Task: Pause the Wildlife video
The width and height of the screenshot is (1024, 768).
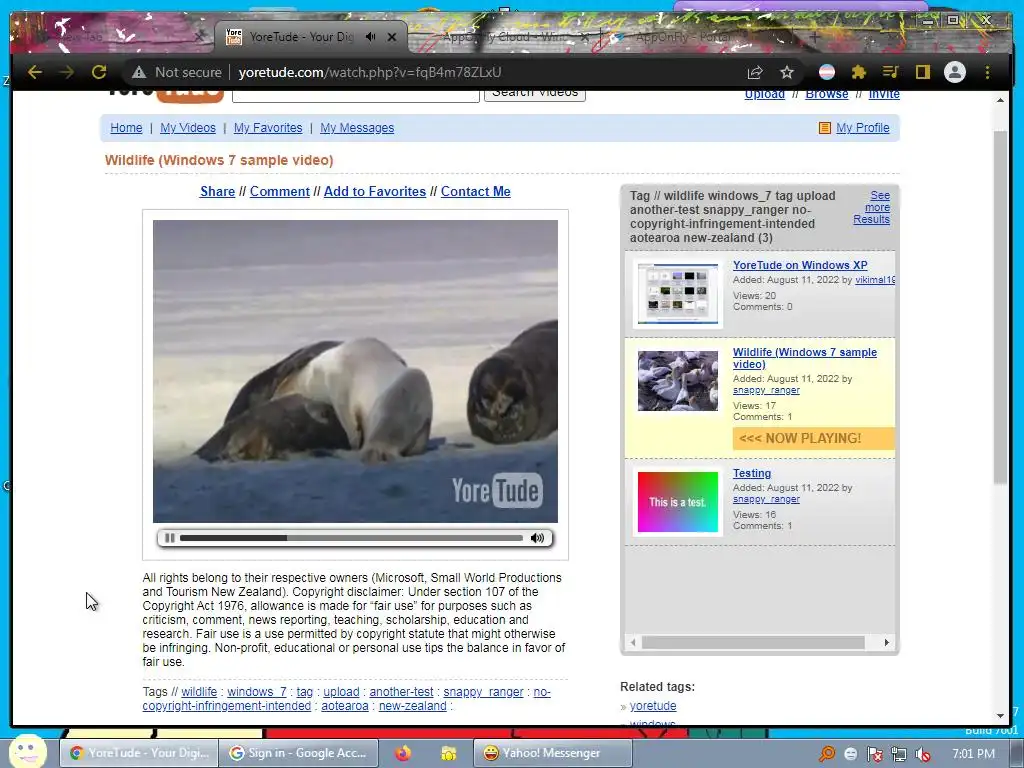Action: (169, 538)
